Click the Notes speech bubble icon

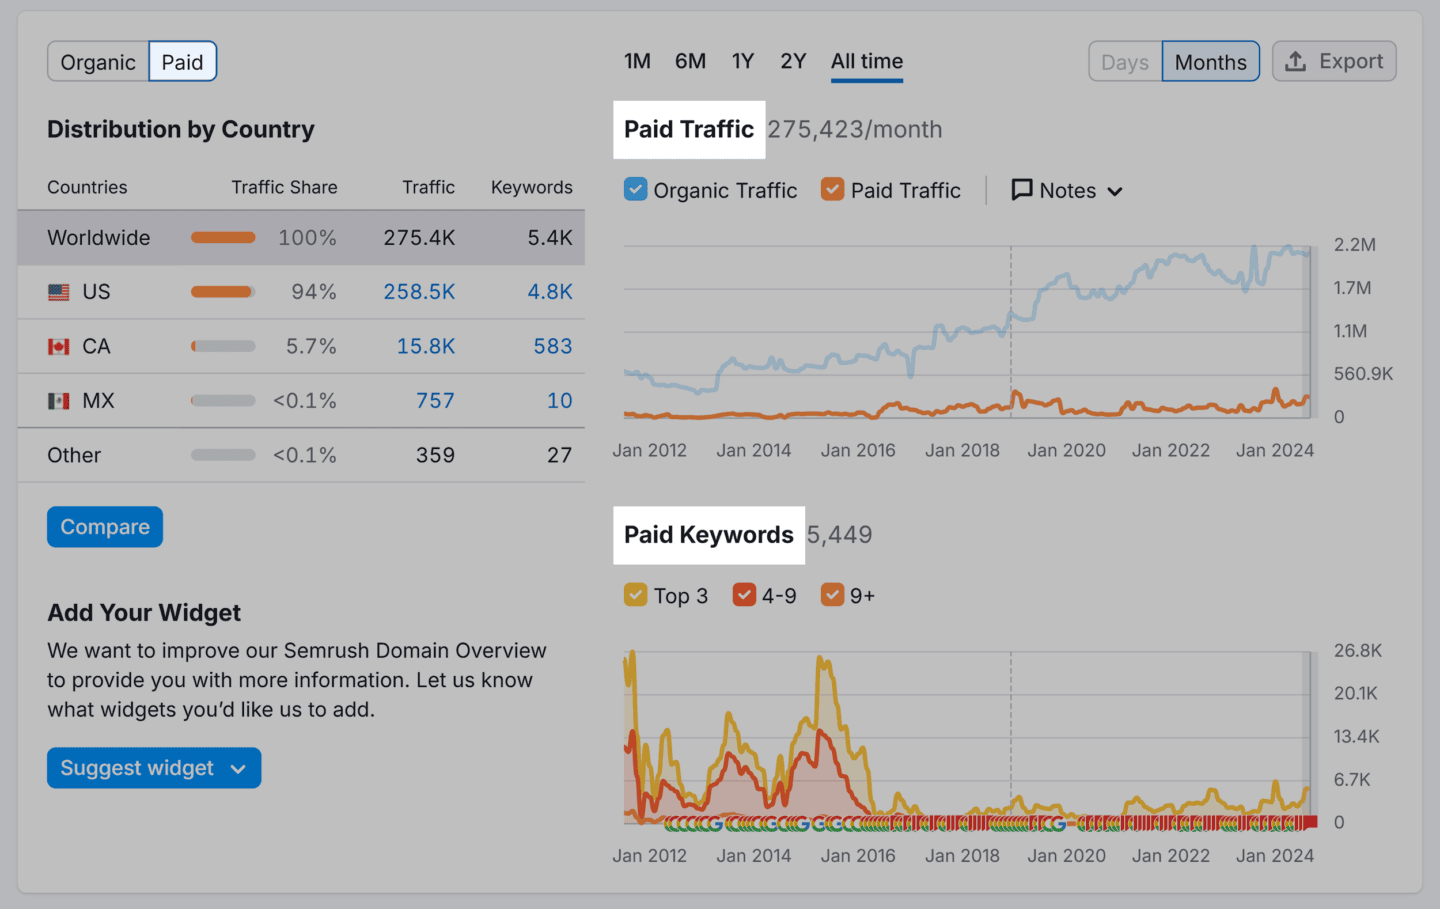pos(1021,190)
